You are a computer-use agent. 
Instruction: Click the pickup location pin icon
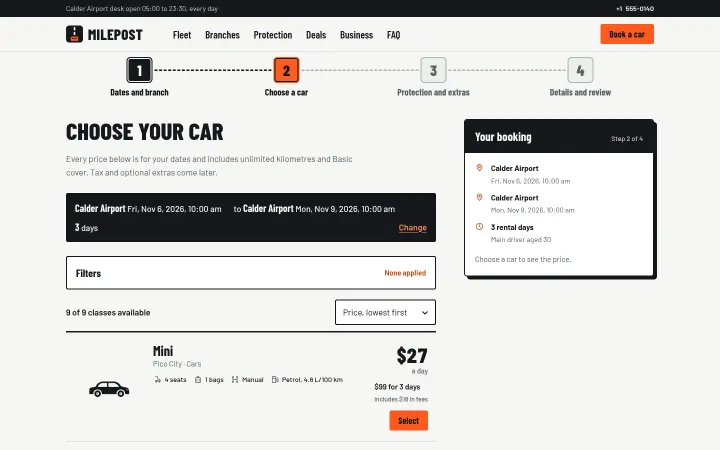[479, 168]
